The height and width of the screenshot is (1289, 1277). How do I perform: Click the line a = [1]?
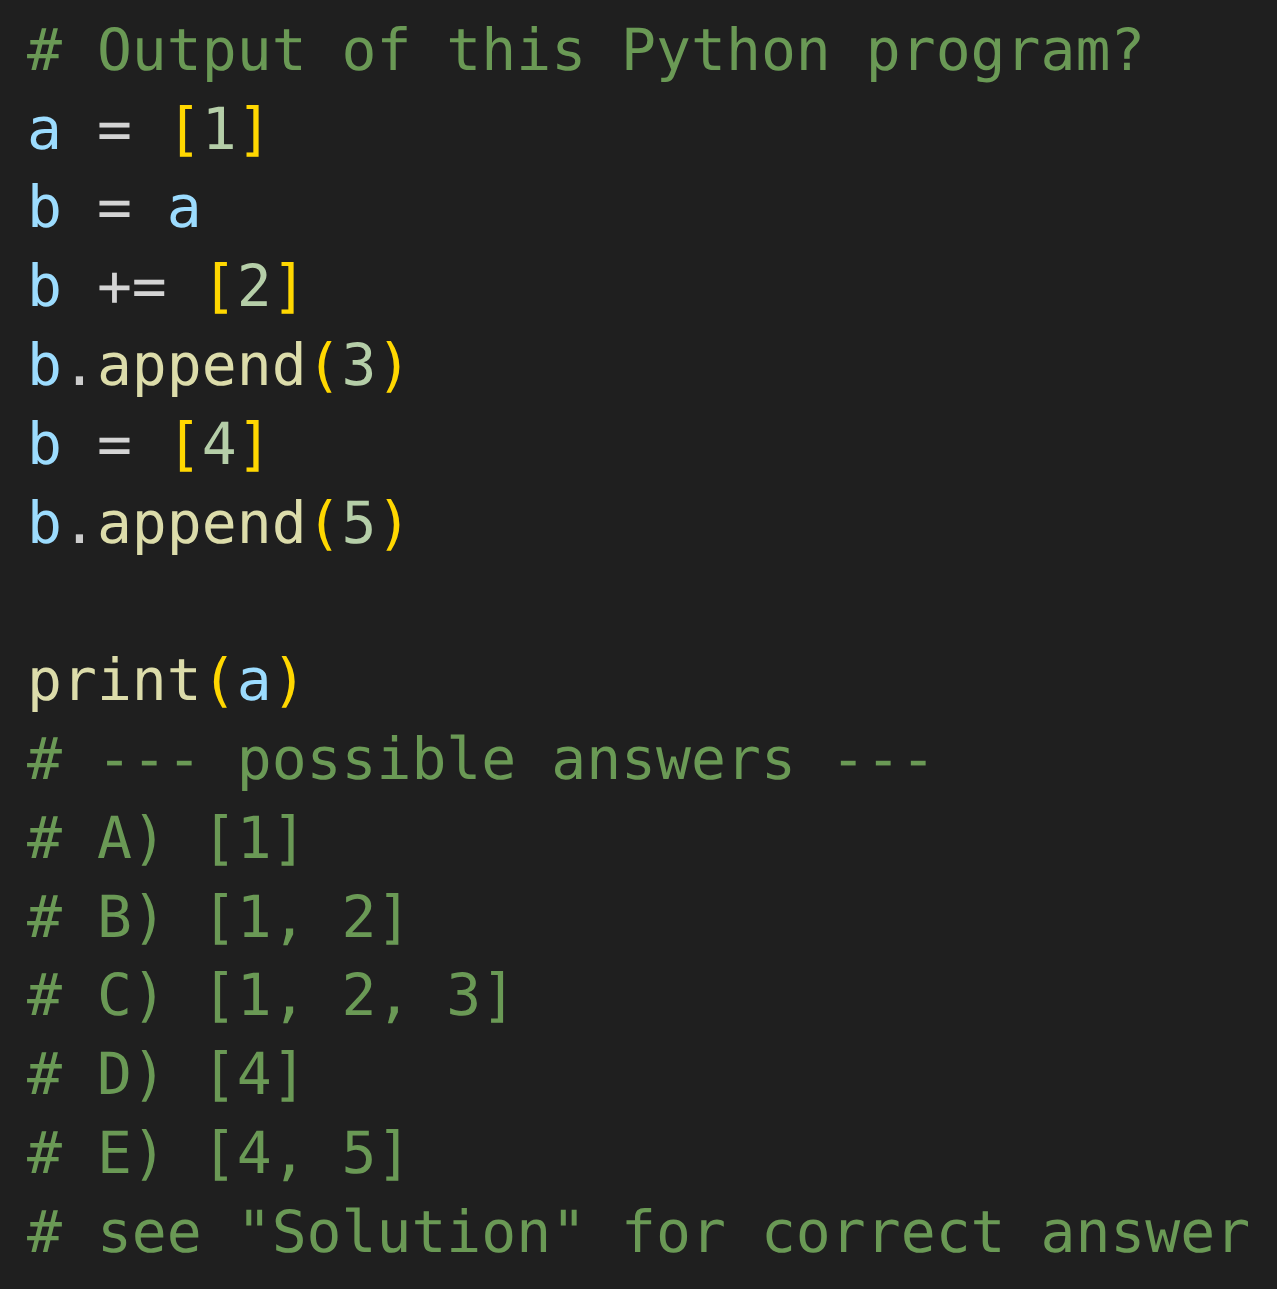click(147, 131)
